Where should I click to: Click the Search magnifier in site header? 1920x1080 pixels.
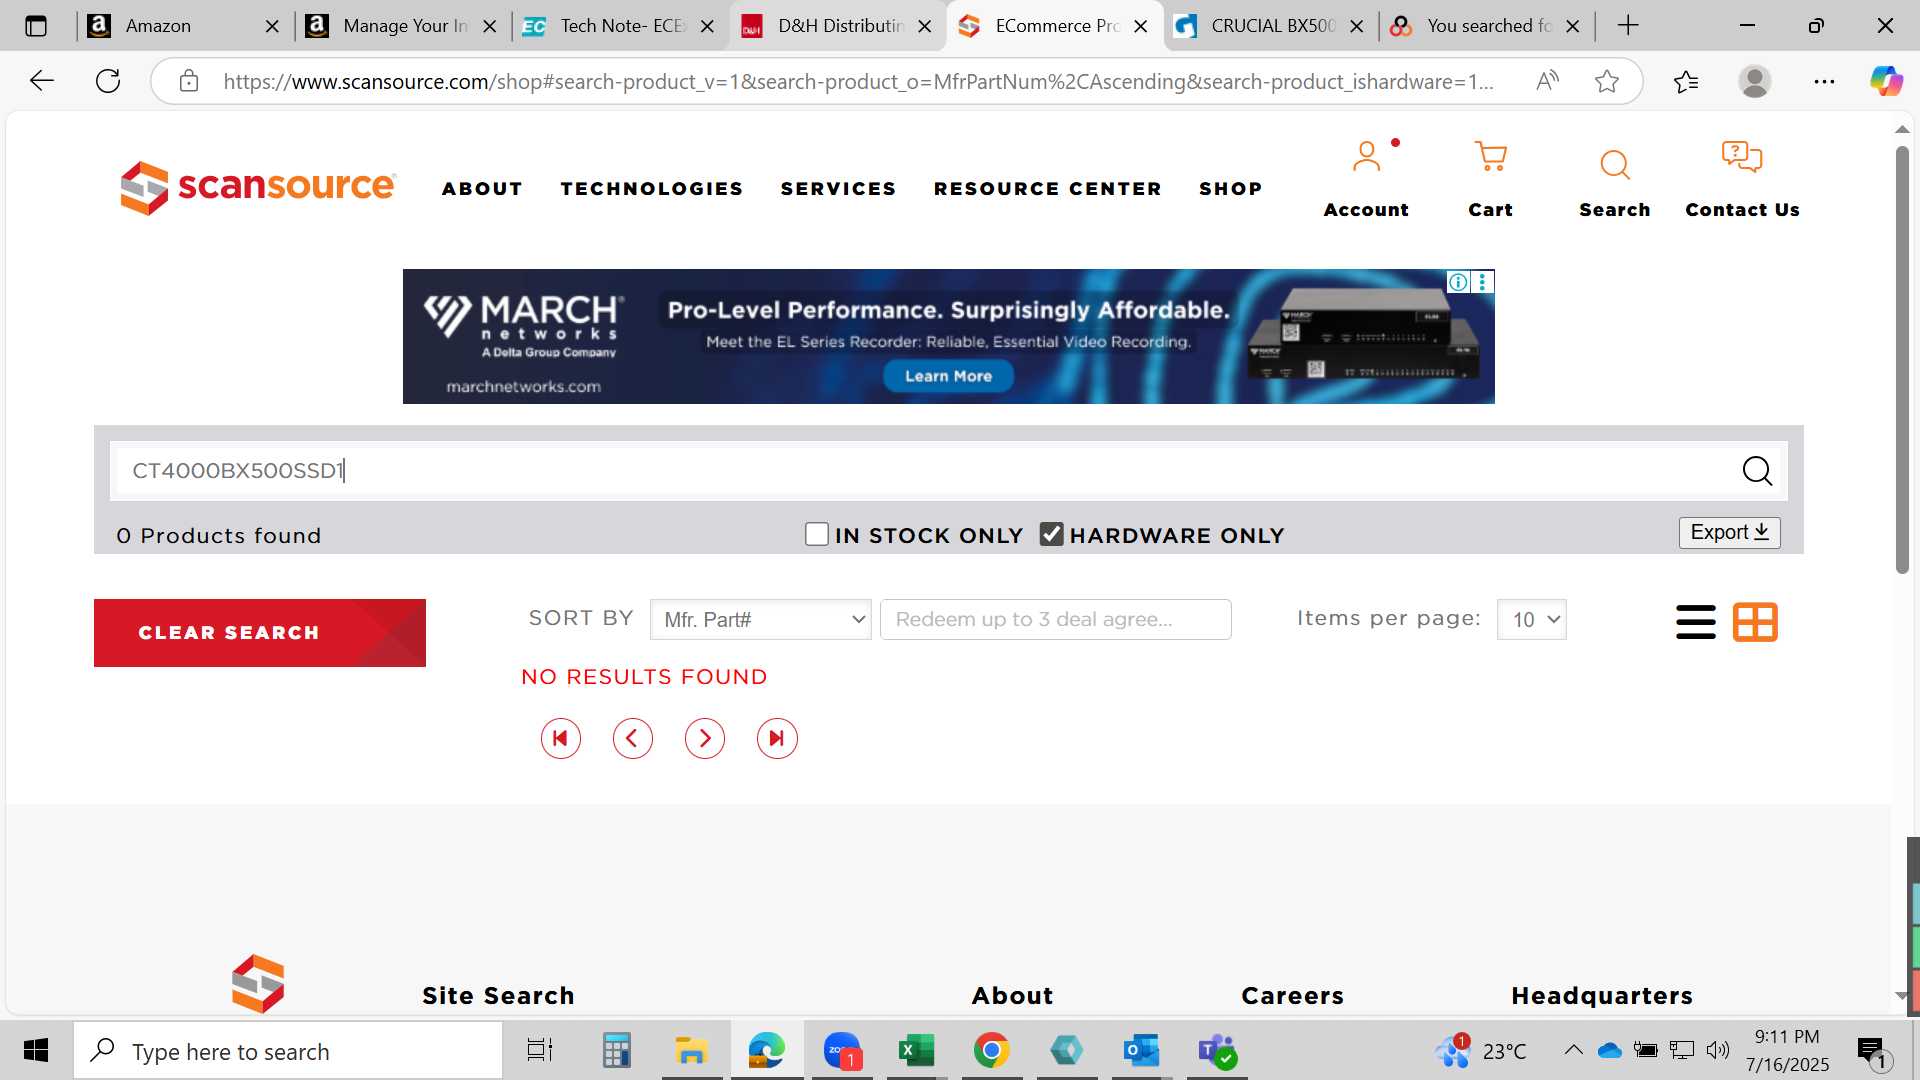1614,164
